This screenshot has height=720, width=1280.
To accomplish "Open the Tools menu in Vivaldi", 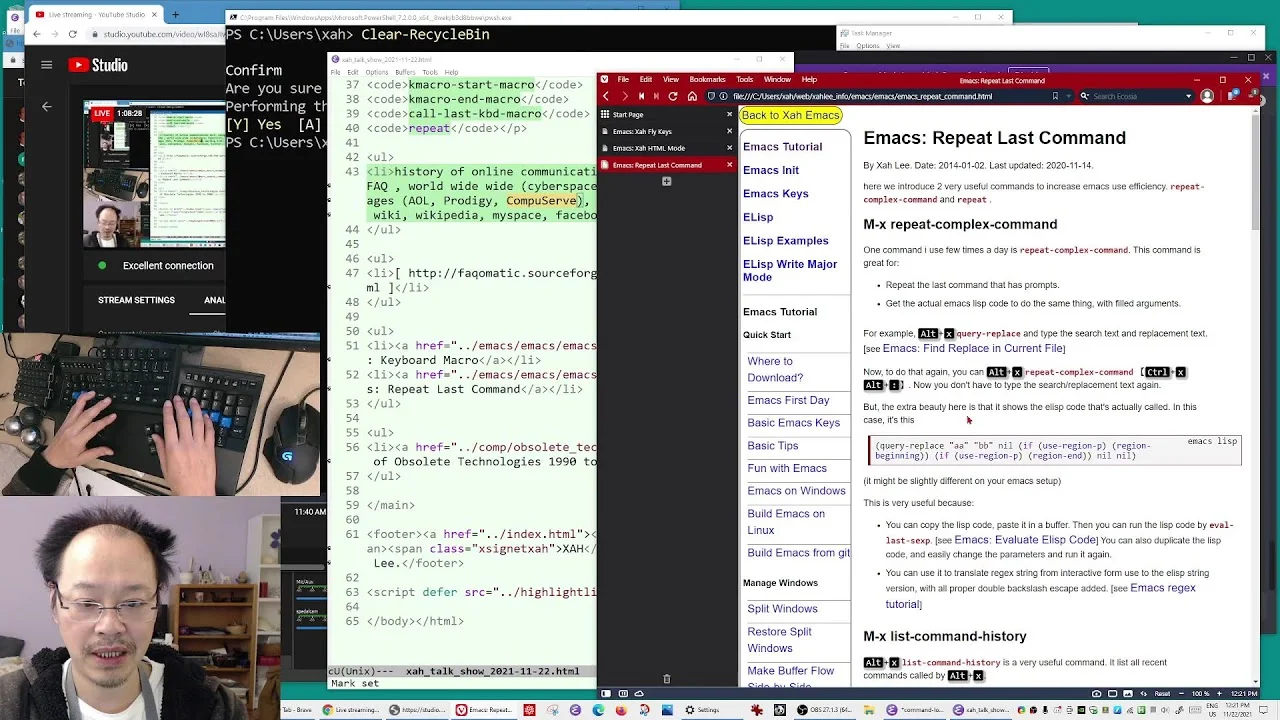I will point(745,80).
